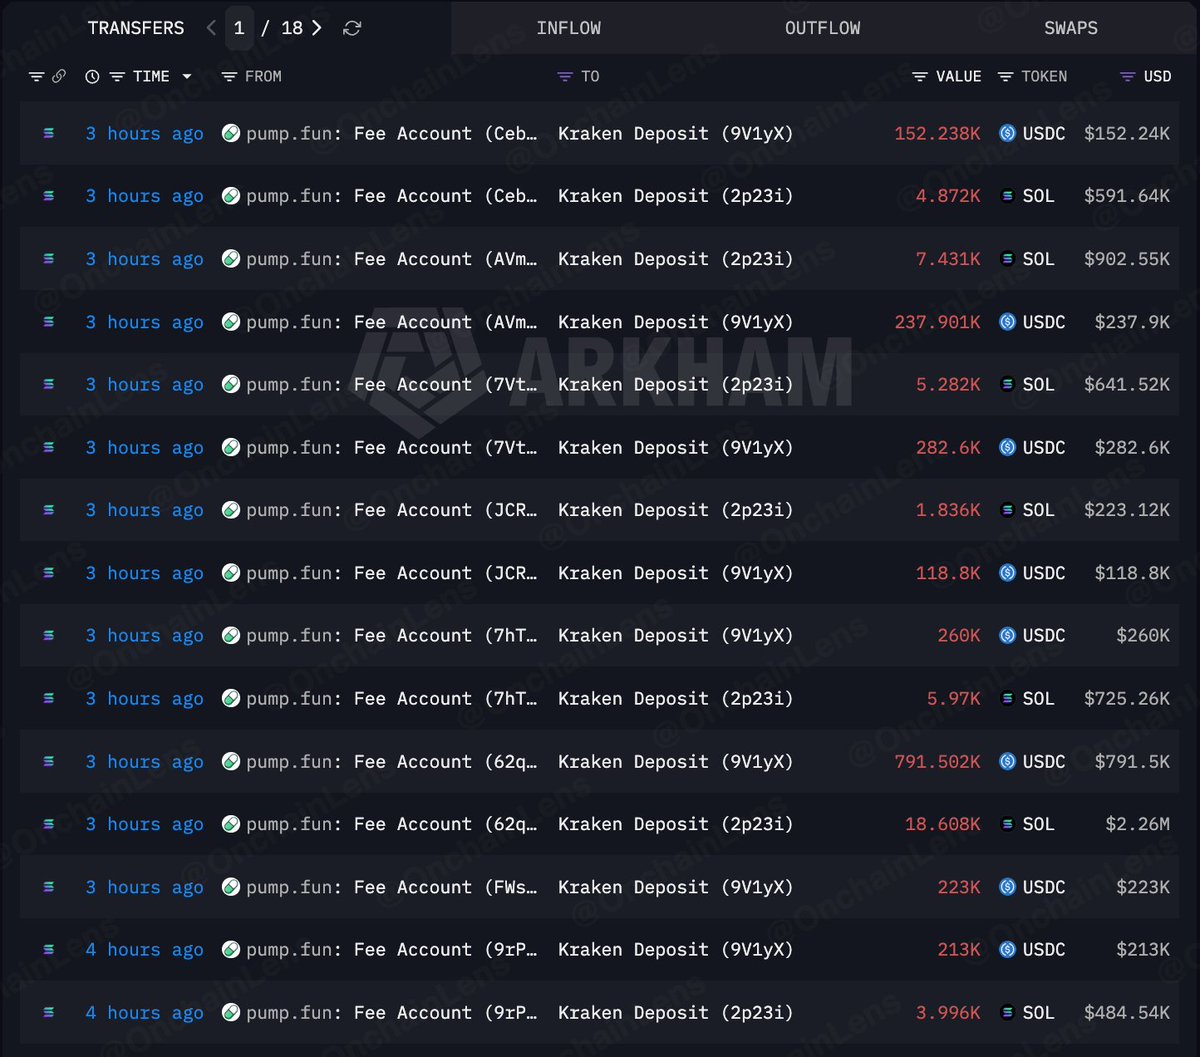Filter by the FROM column
Image resolution: width=1200 pixels, height=1057 pixels.
tap(229, 76)
